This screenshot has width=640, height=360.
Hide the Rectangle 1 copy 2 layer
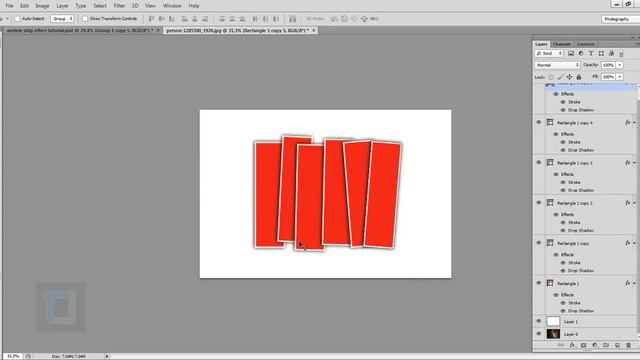tap(538, 203)
